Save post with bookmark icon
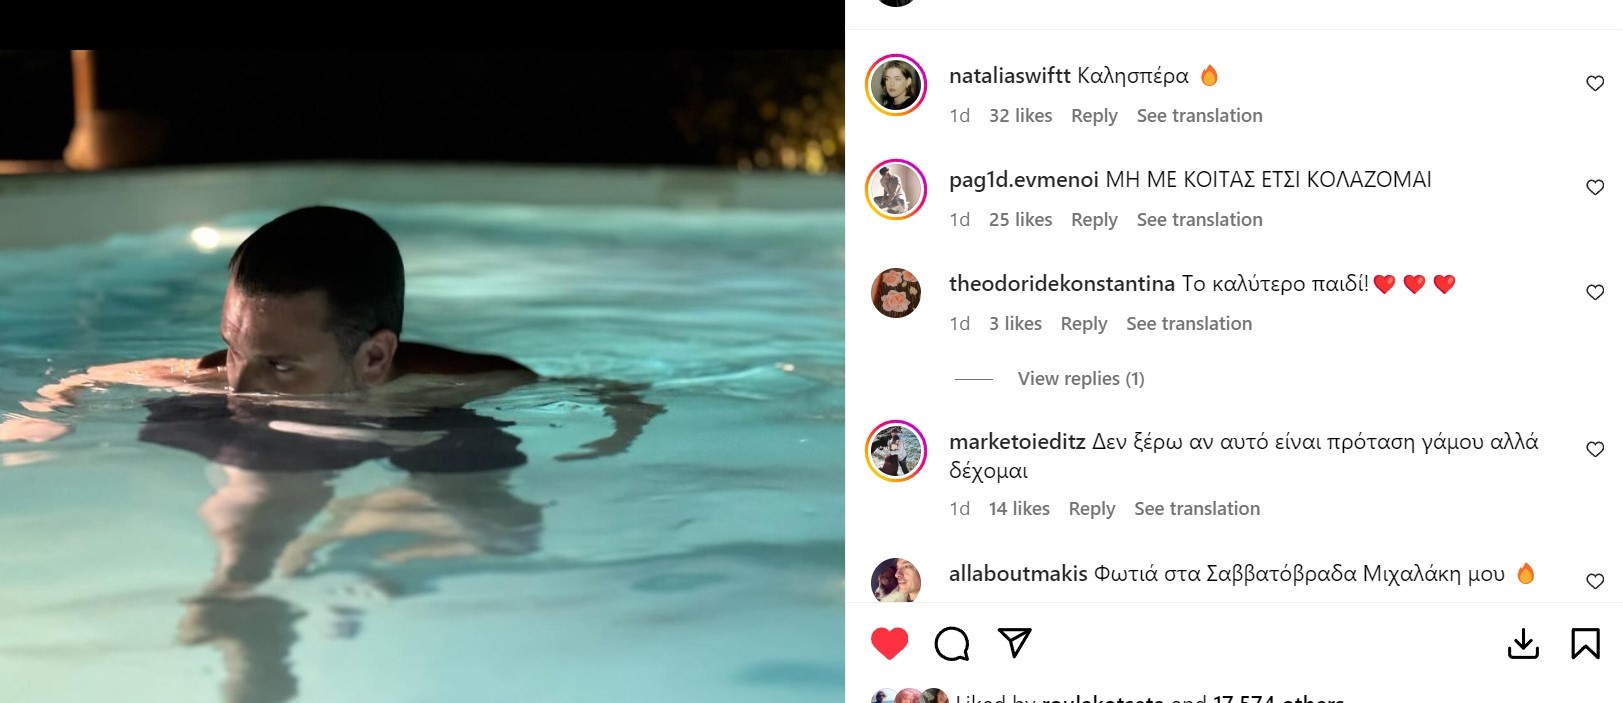This screenshot has width=1623, height=703. 1585,644
